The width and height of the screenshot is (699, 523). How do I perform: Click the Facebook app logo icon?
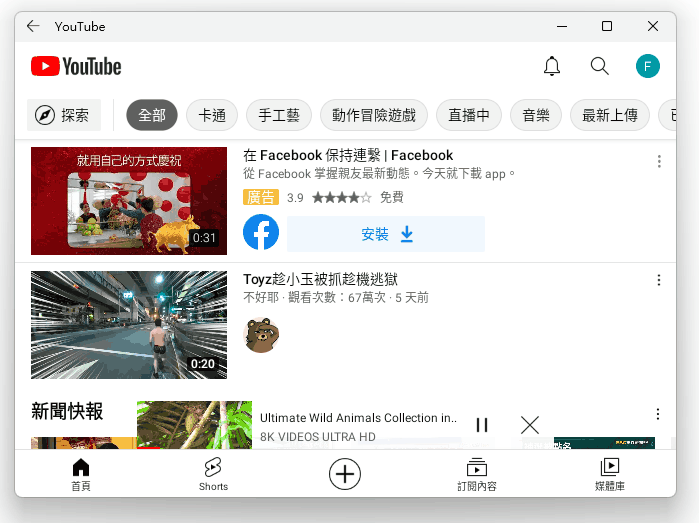point(261,232)
